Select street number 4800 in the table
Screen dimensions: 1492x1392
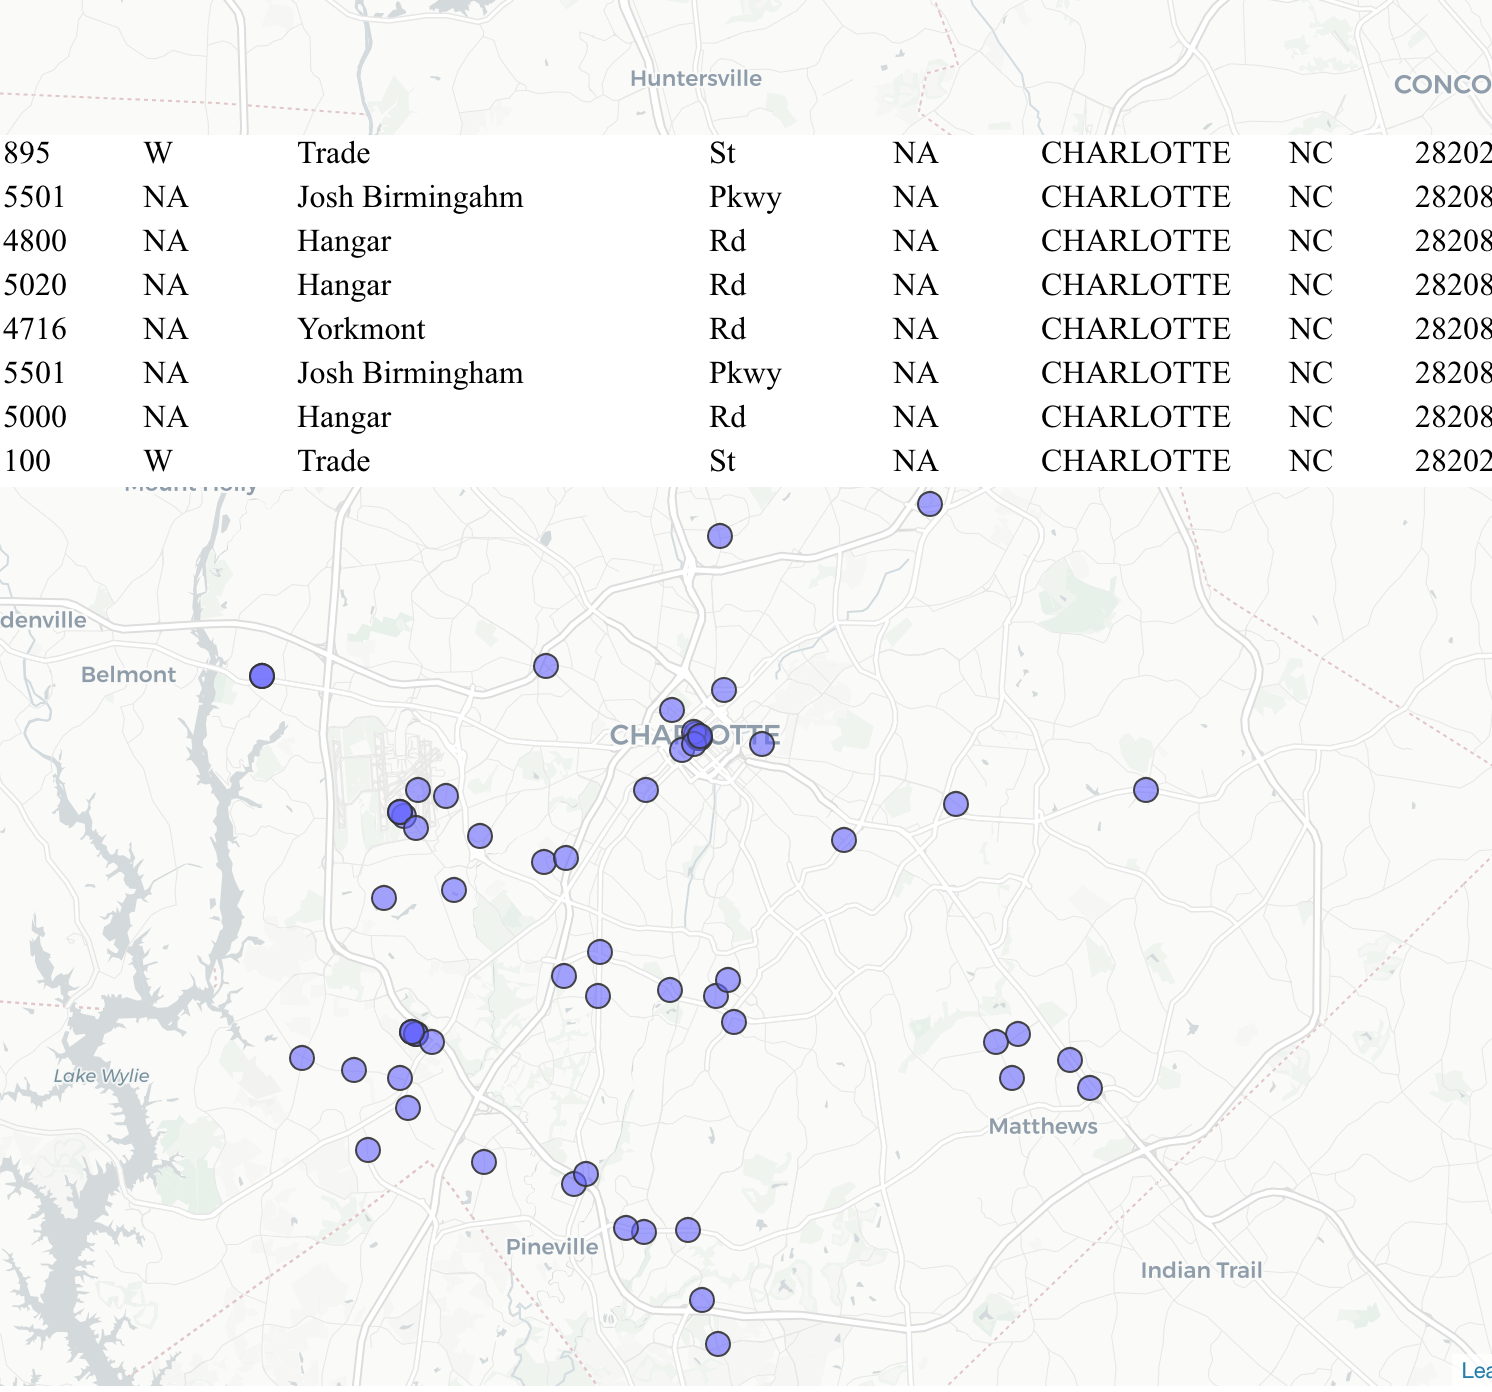tap(35, 241)
